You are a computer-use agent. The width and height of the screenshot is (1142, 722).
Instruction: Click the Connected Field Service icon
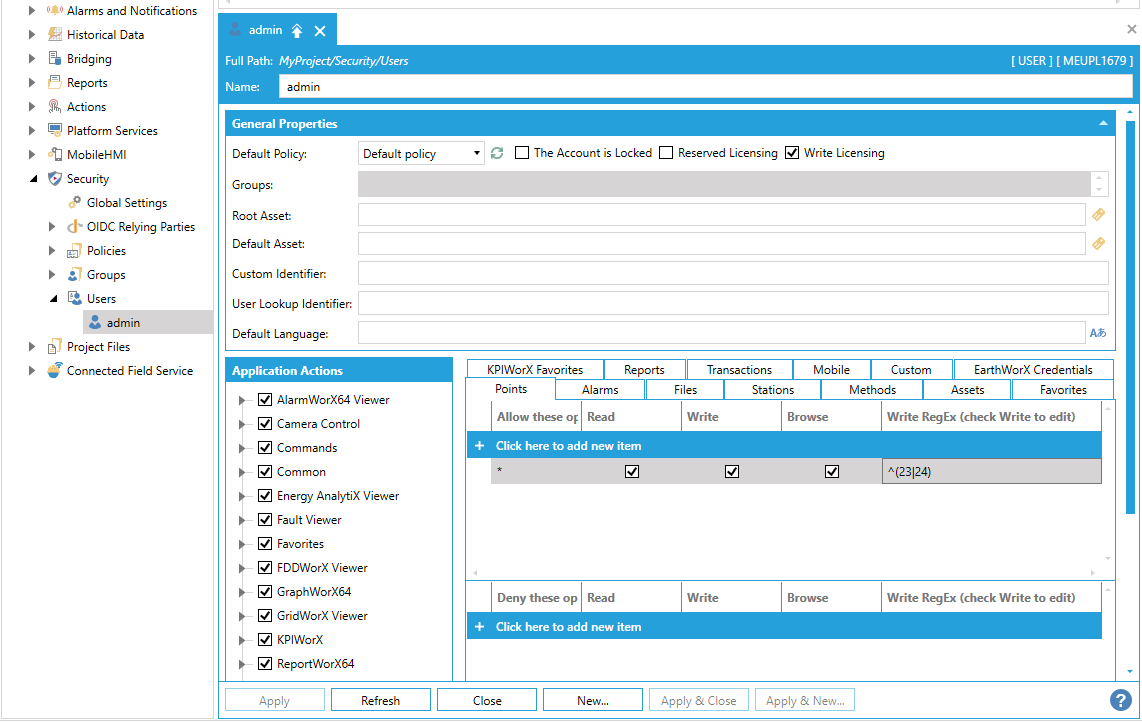(x=55, y=371)
